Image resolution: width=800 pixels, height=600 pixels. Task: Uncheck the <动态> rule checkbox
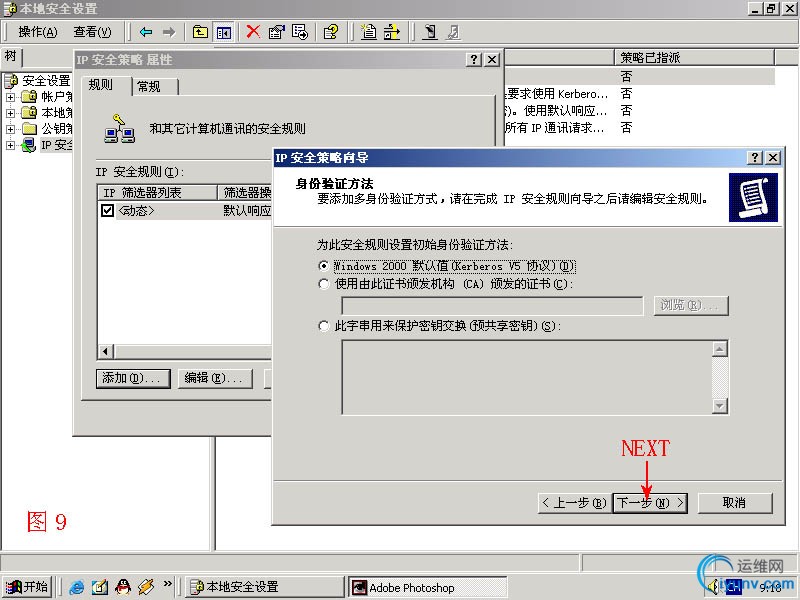(x=107, y=210)
